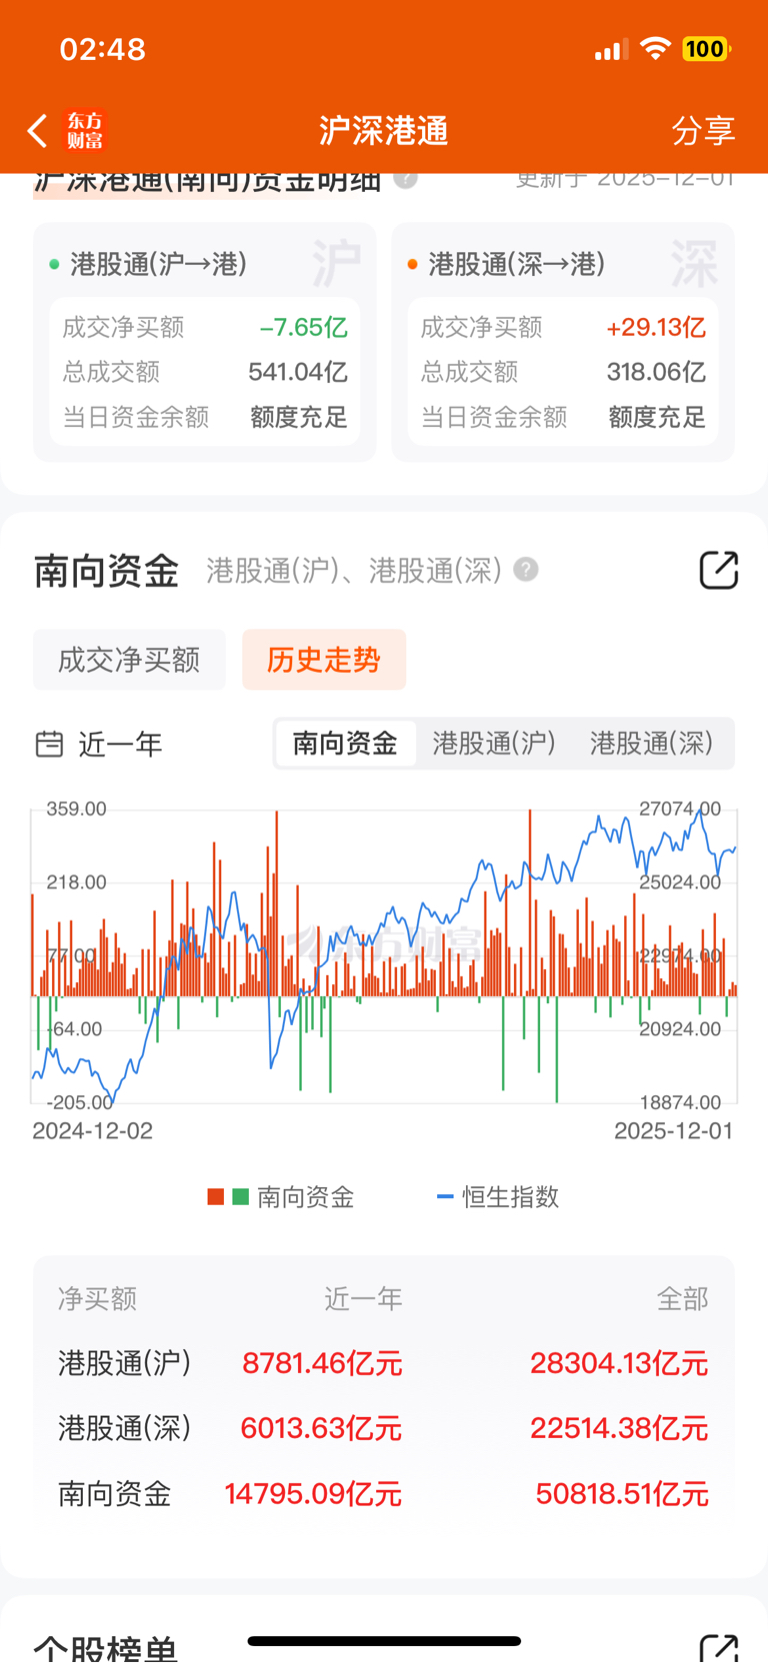Open the 南向资金 detail via the external link icon
Image resolution: width=768 pixels, height=1663 pixels.
[718, 570]
